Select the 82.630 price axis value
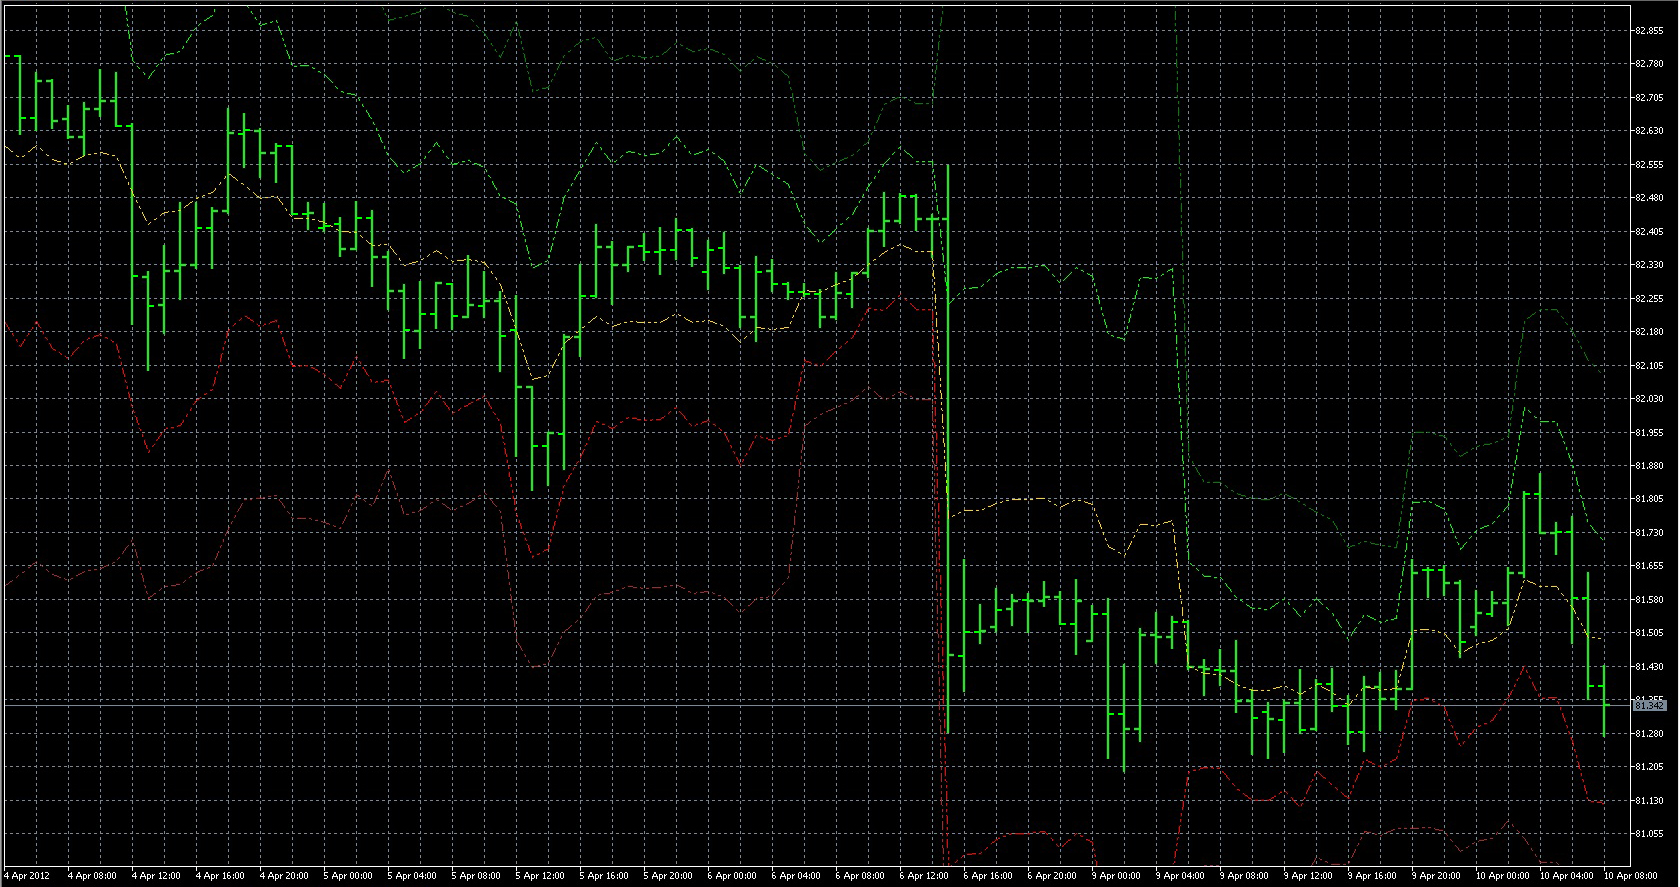Screen dimensions: 1680x887 click(1649, 131)
